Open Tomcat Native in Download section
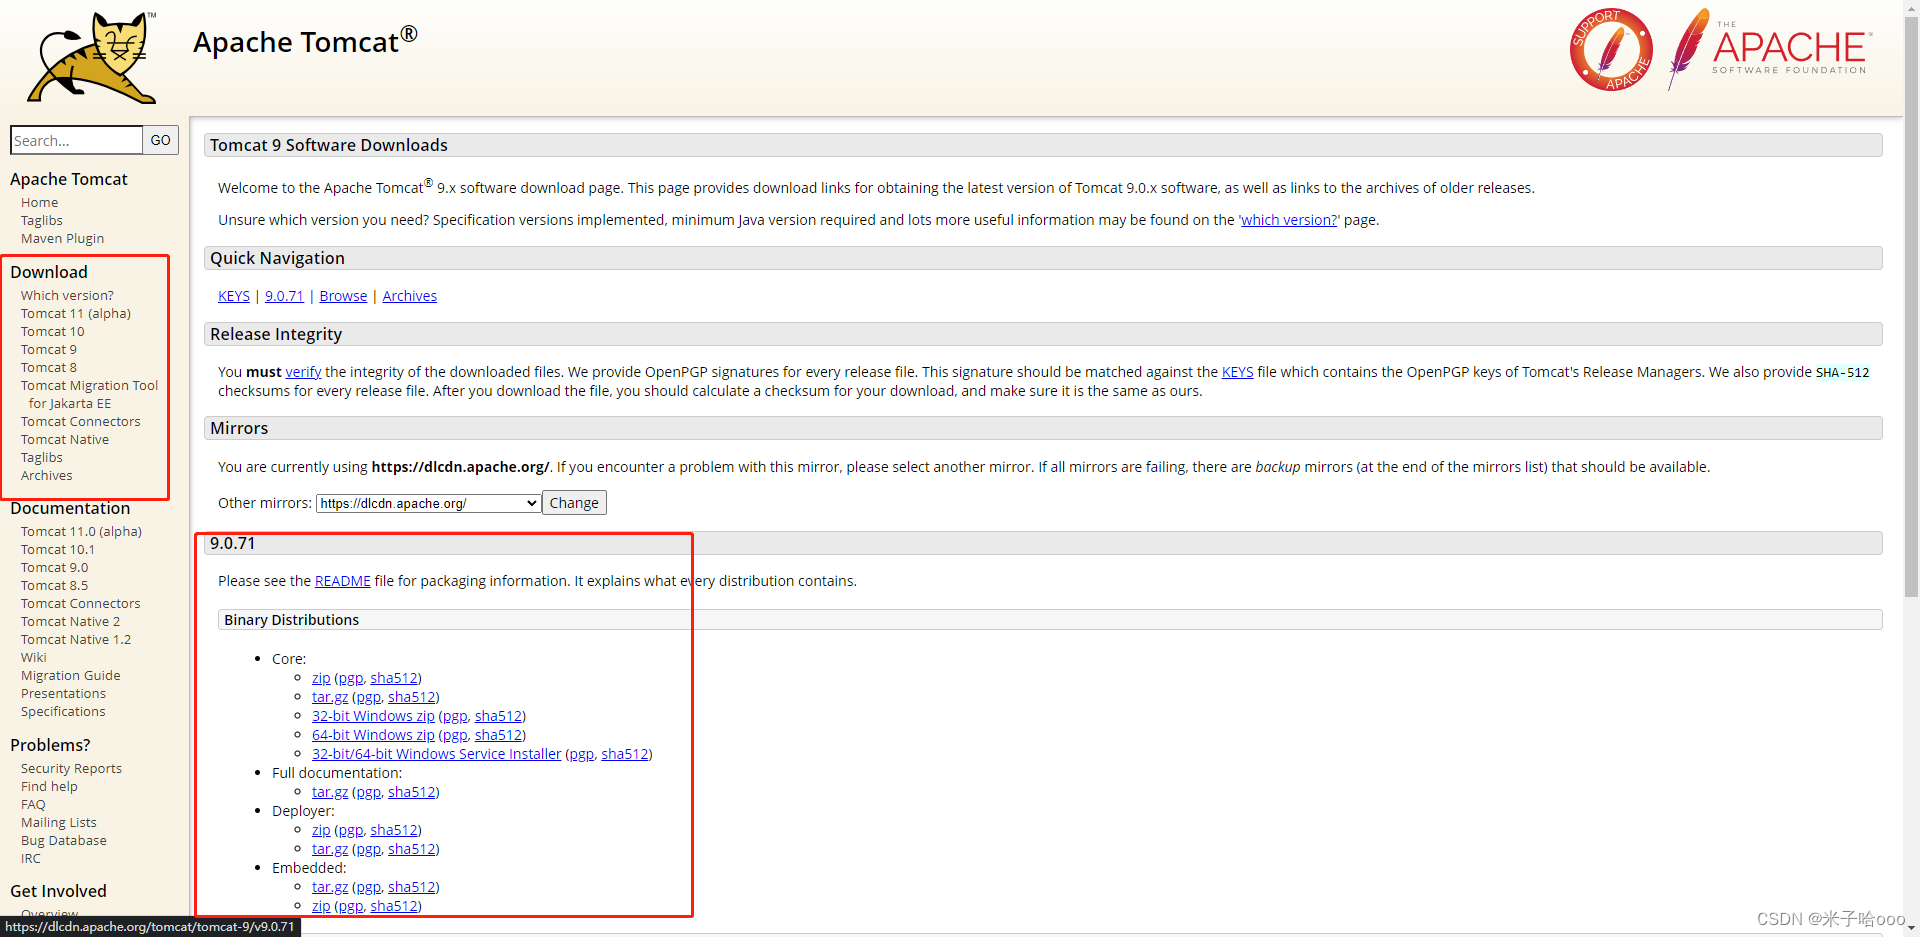 65,439
